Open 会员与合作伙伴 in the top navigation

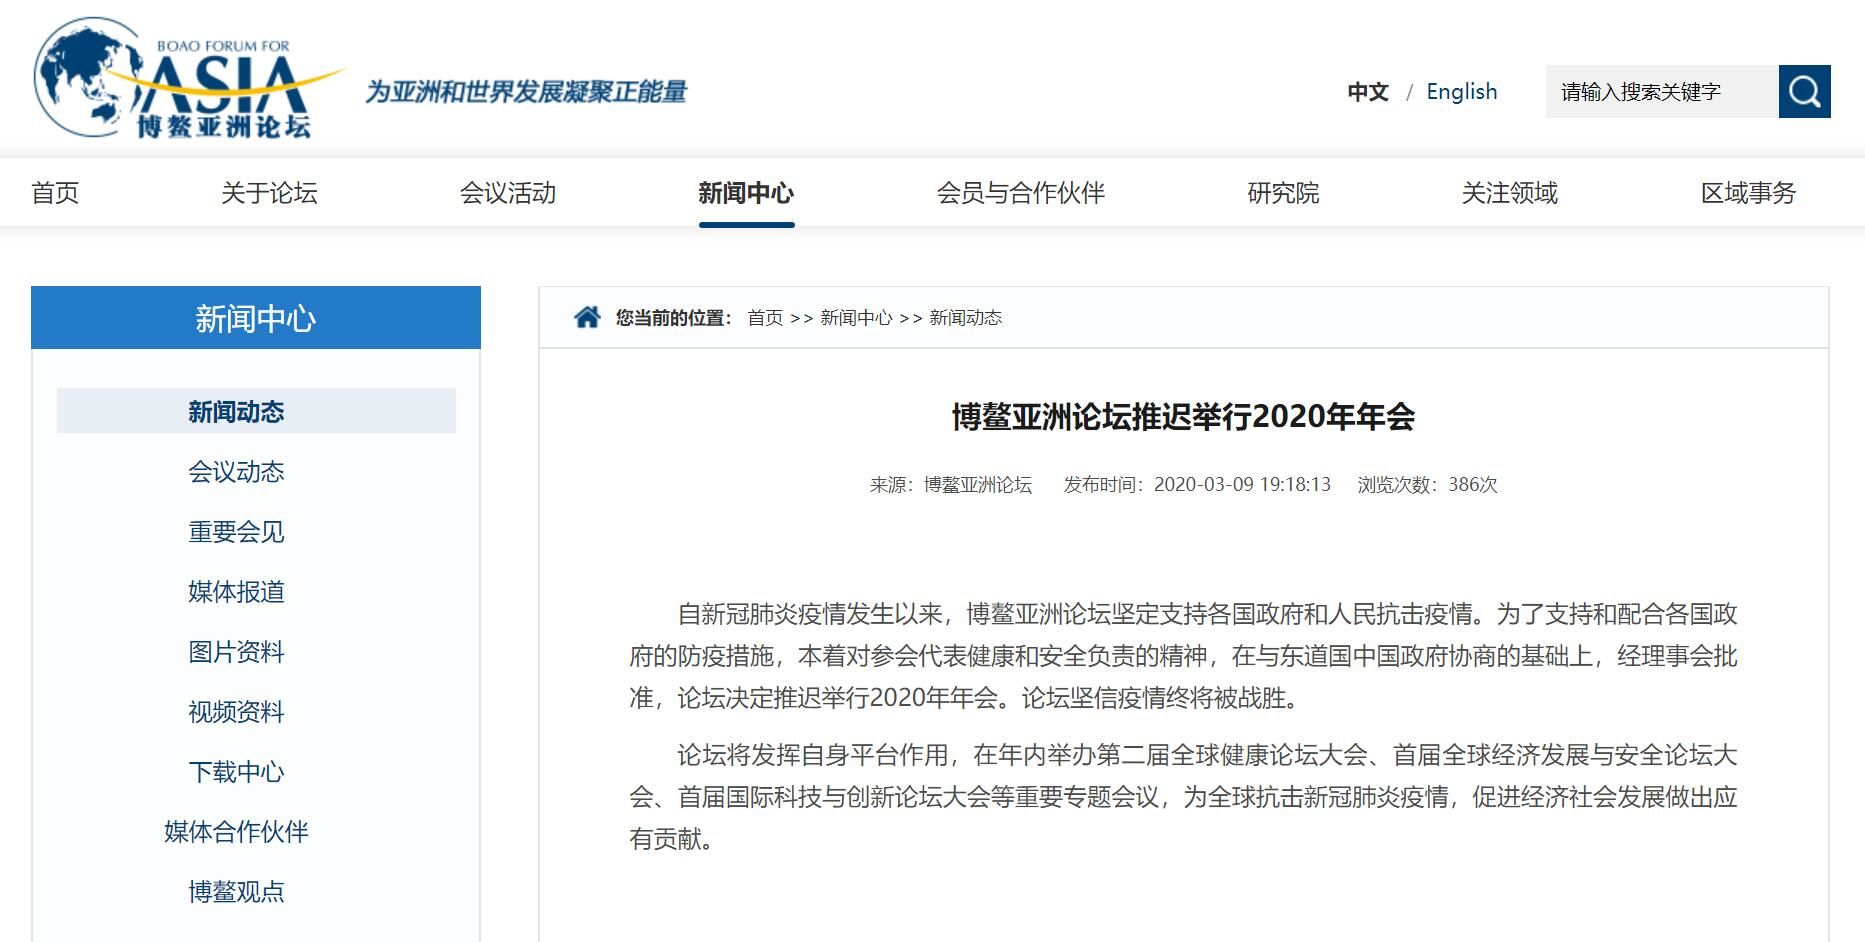tap(1020, 193)
